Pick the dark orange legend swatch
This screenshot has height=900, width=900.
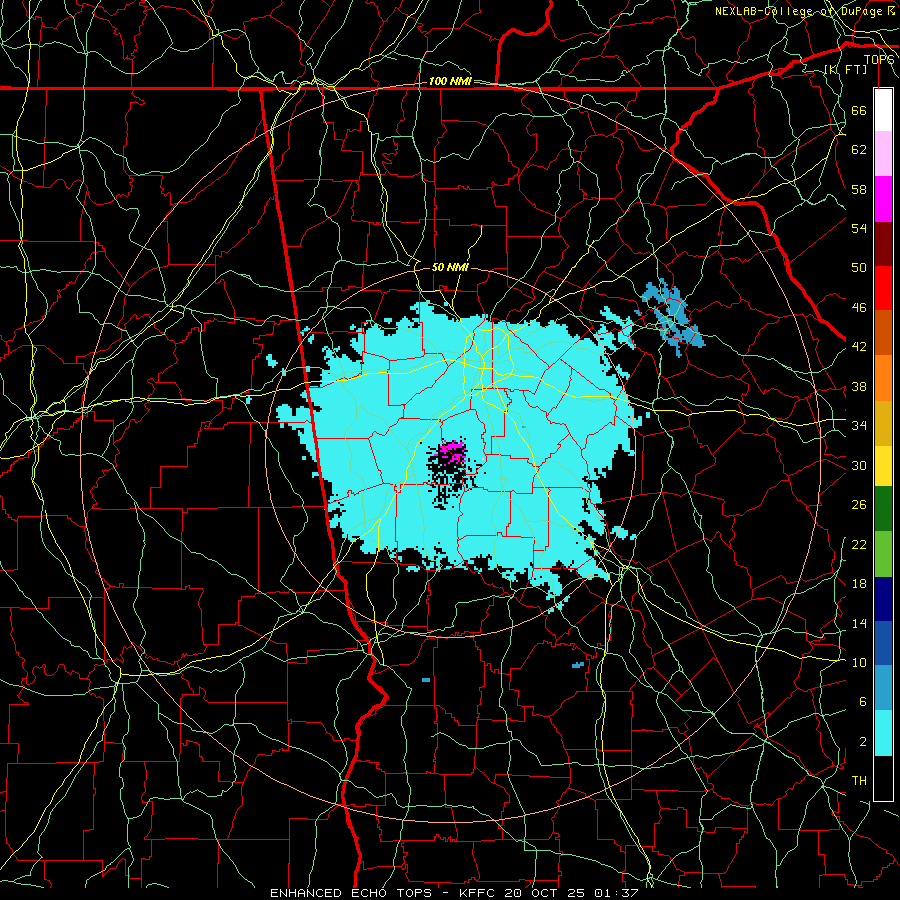pyautogui.click(x=883, y=332)
